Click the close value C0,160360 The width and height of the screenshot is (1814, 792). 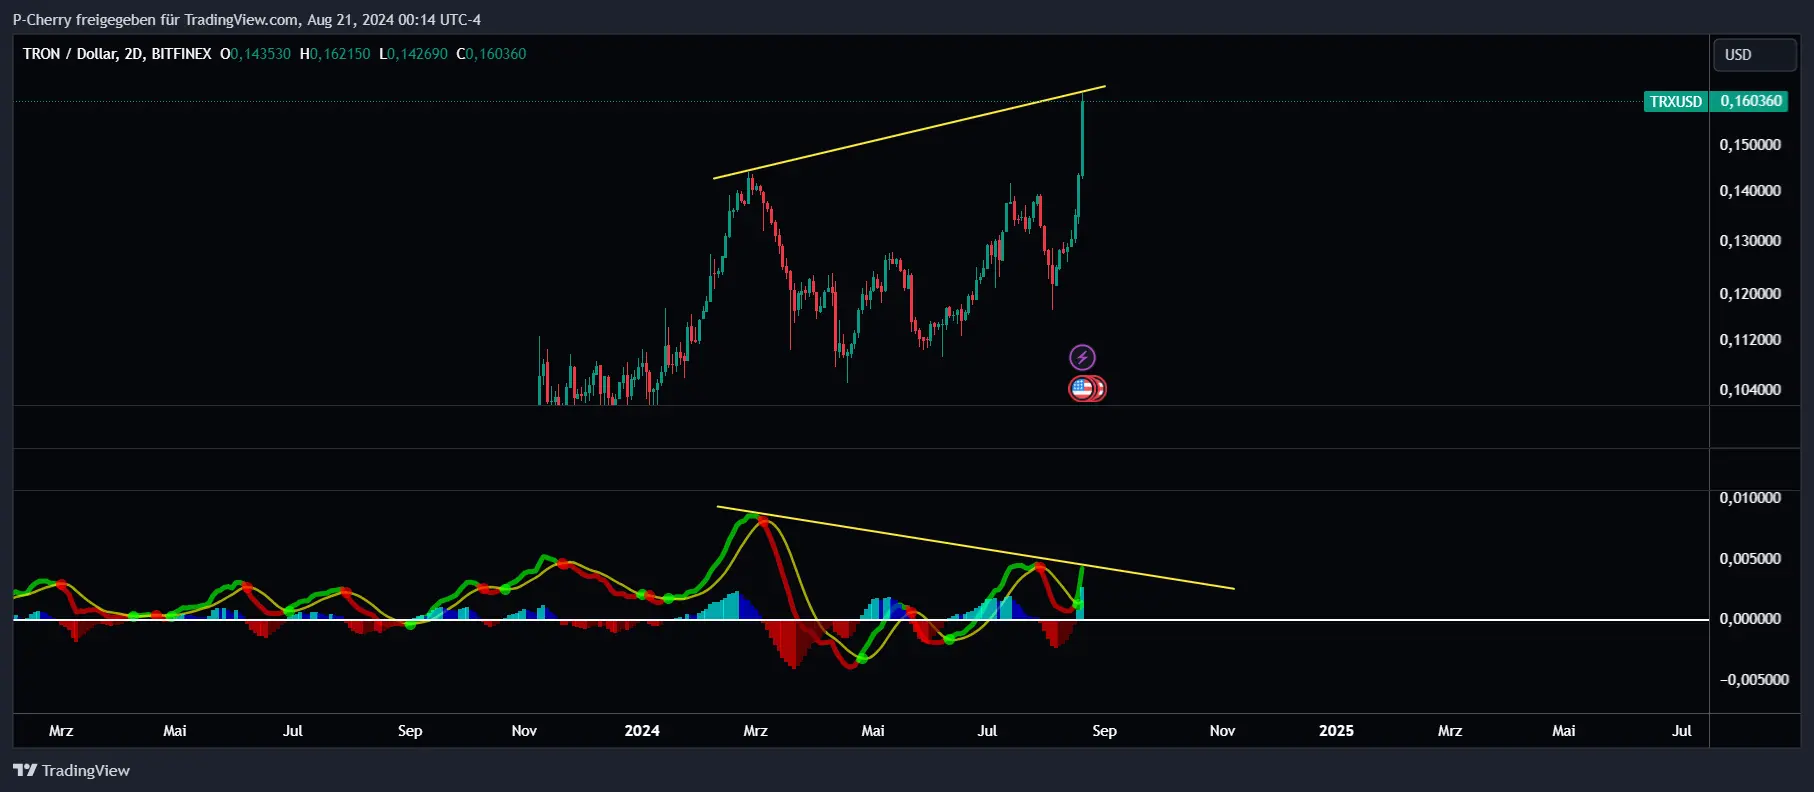point(491,54)
